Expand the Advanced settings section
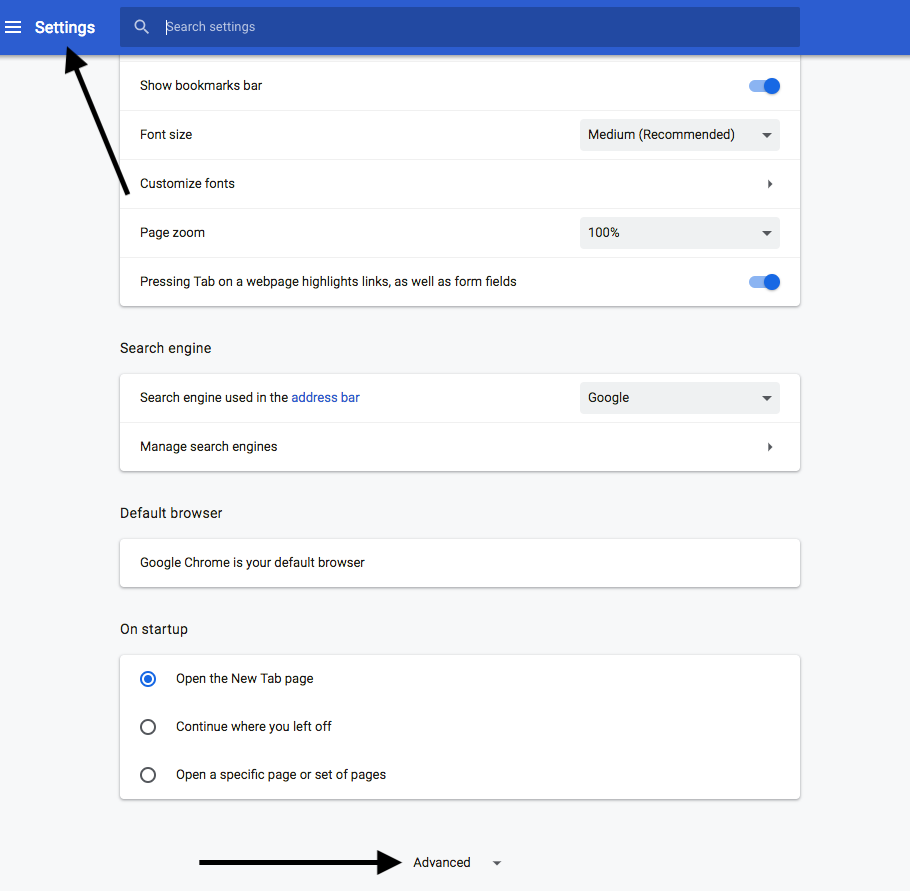Image resolution: width=910 pixels, height=891 pixels. (x=442, y=863)
